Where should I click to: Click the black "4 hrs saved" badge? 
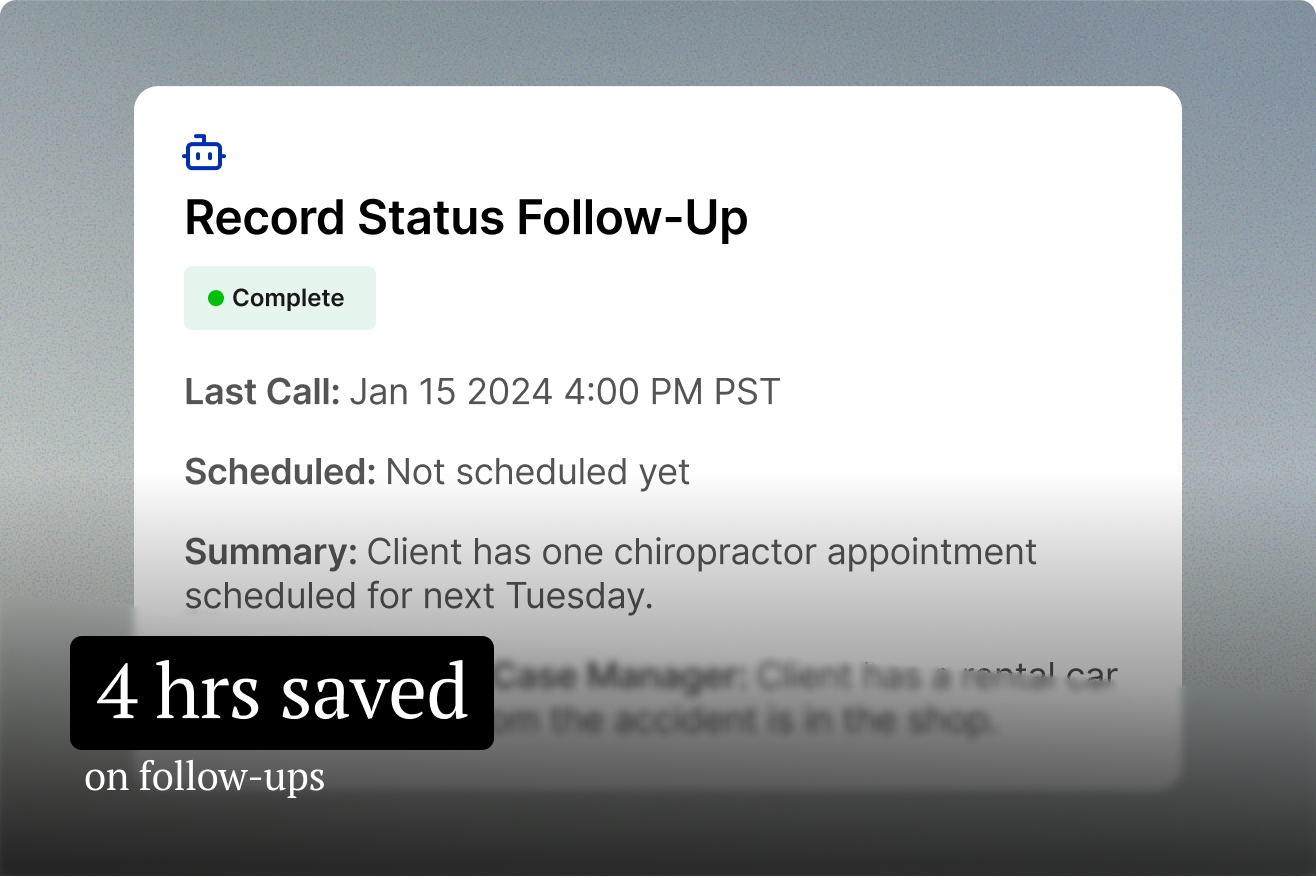[x=281, y=692]
